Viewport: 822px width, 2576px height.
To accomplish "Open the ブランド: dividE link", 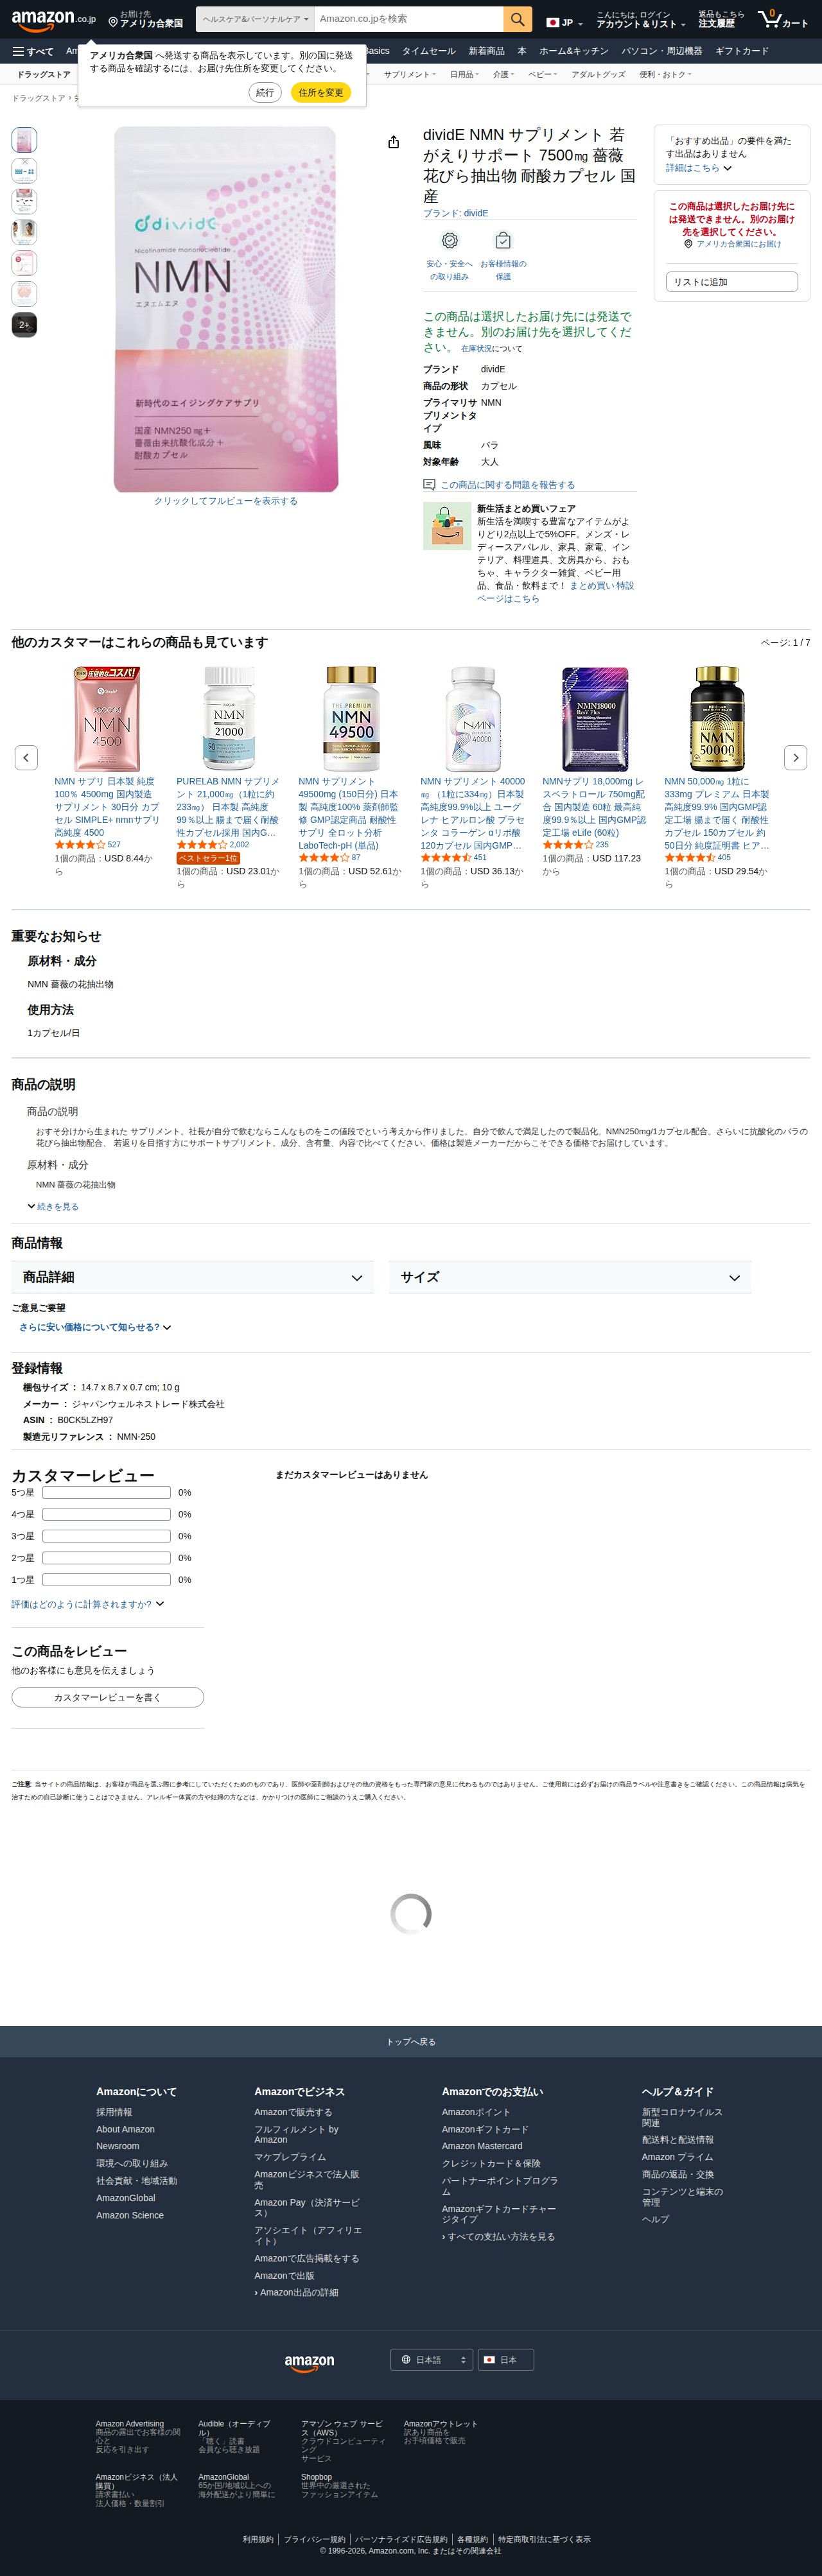I will pos(456,213).
